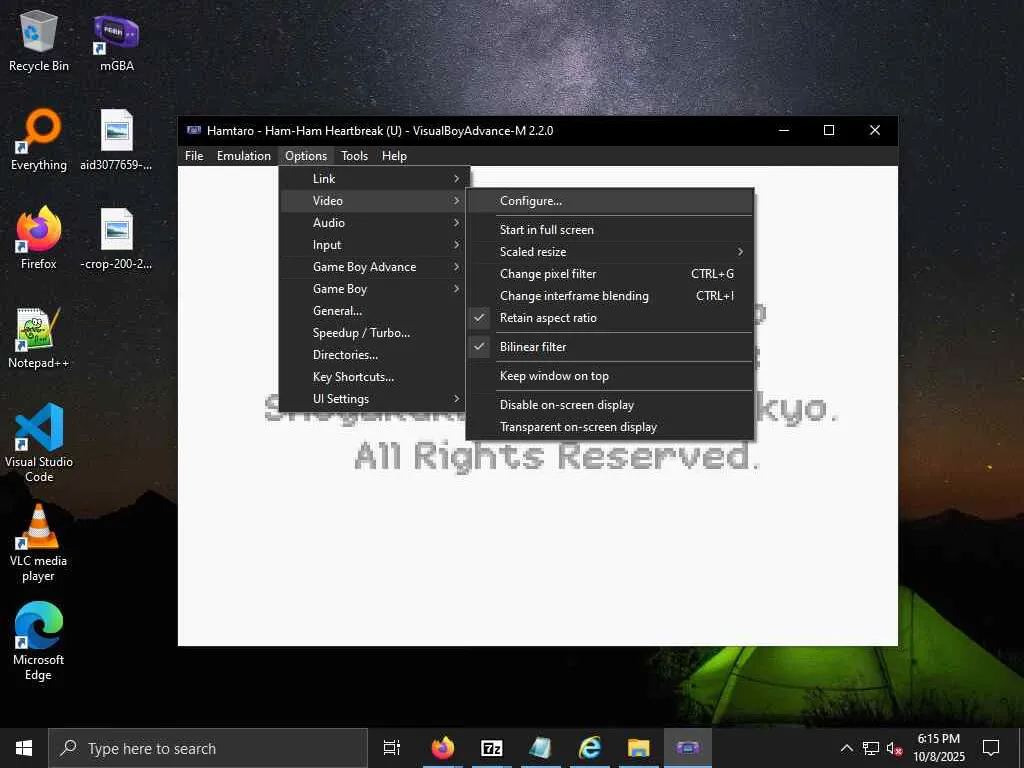
Task: Open the Emulation menu
Action: (x=244, y=156)
